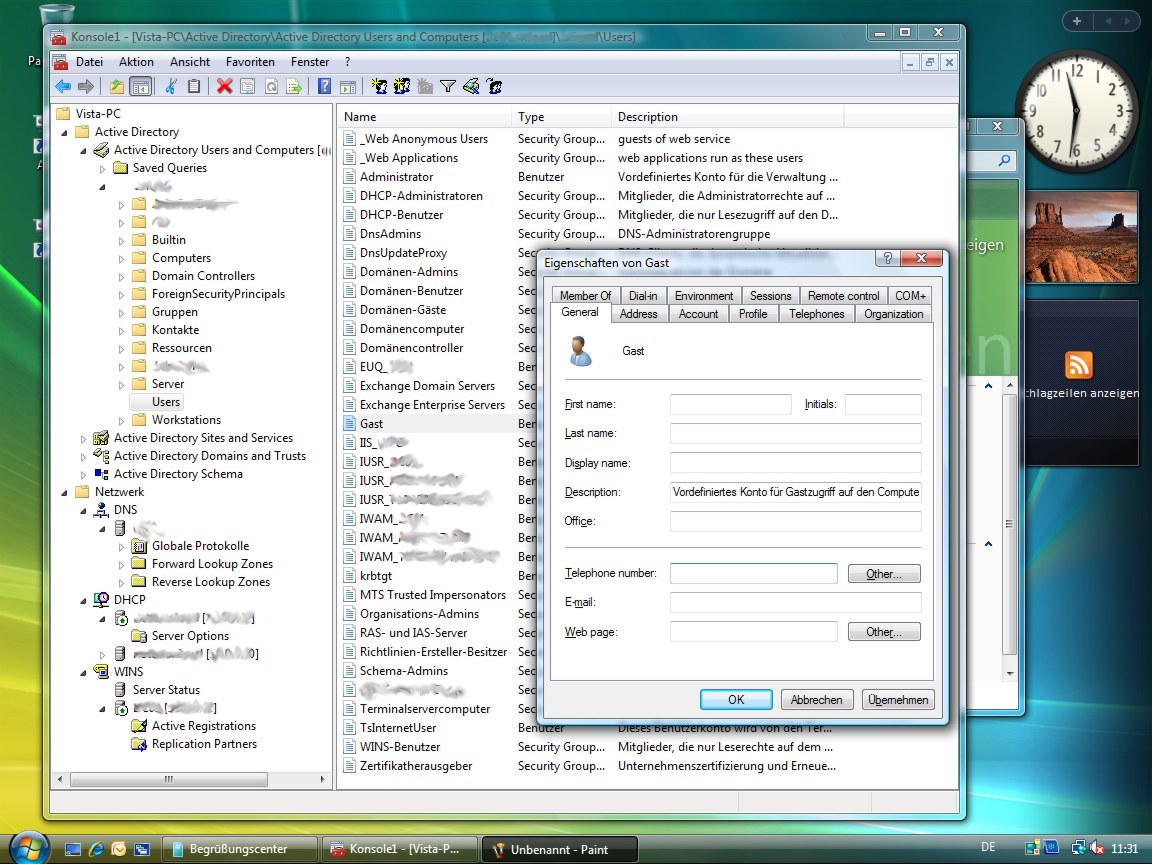Click the Windows Start orb

point(28,848)
